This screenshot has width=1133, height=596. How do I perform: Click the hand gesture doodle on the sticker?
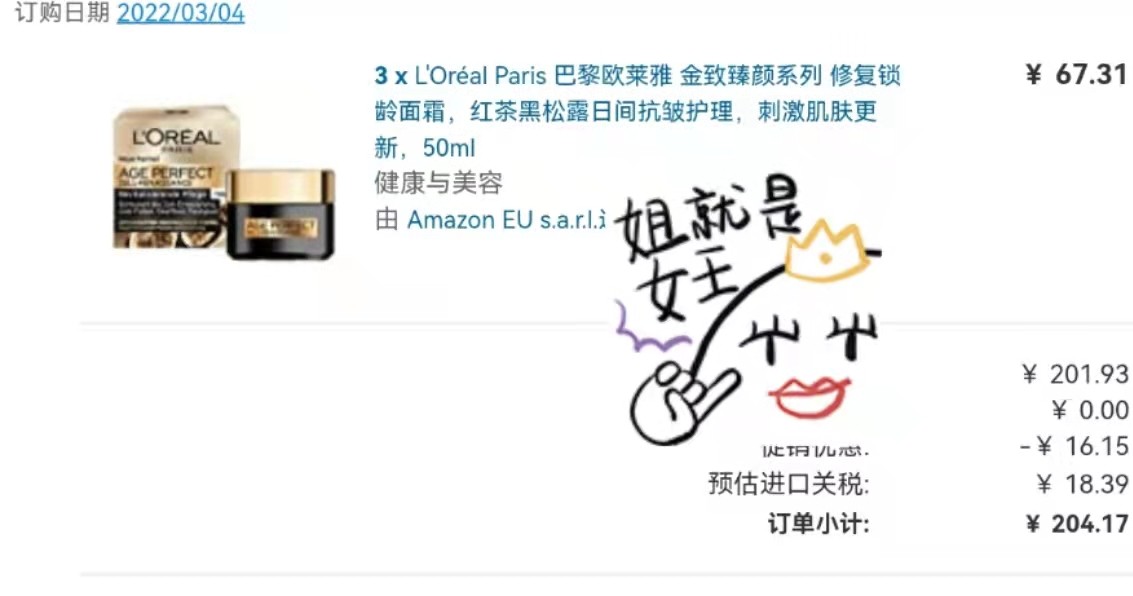point(681,400)
